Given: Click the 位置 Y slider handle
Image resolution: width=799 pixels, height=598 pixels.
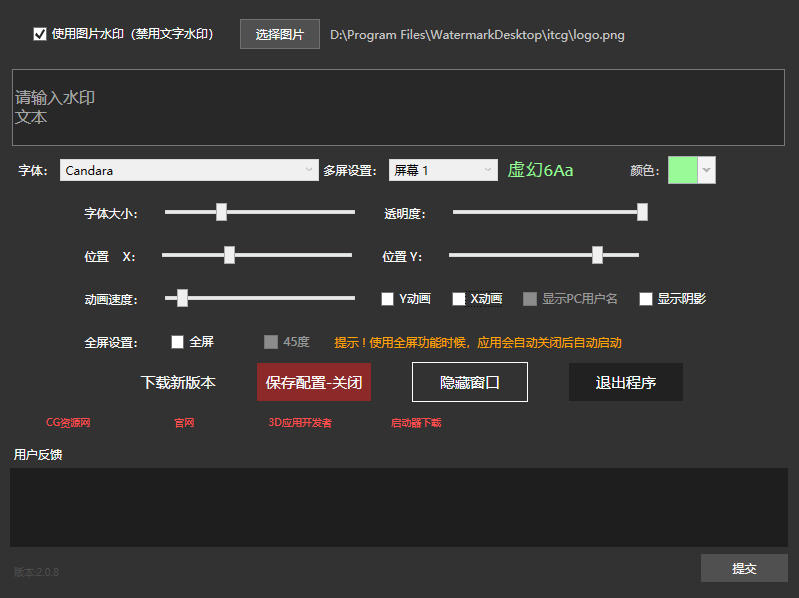Looking at the screenshot, I should (597, 255).
